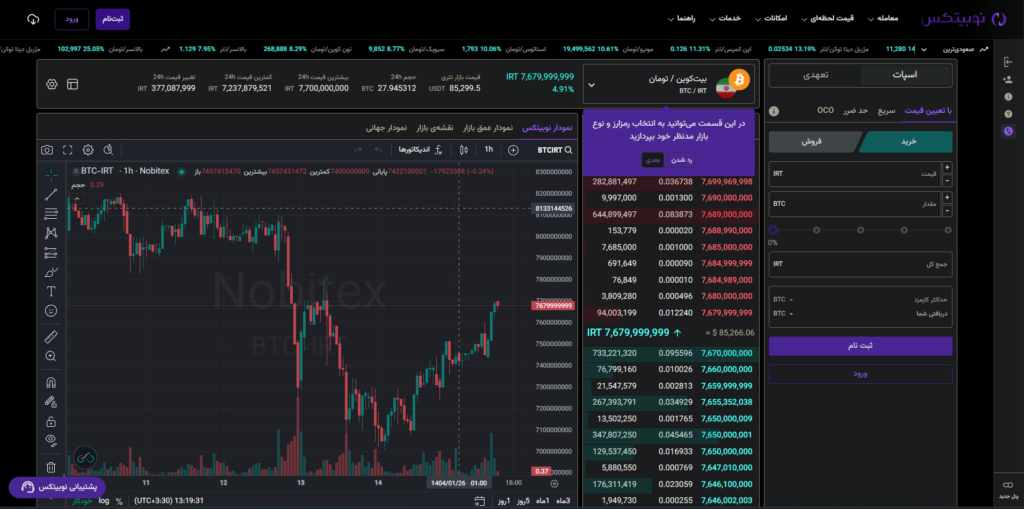Viewport: 1024px width, 509px height.
Task: Click the قیمت price input field
Action: [x=855, y=174]
